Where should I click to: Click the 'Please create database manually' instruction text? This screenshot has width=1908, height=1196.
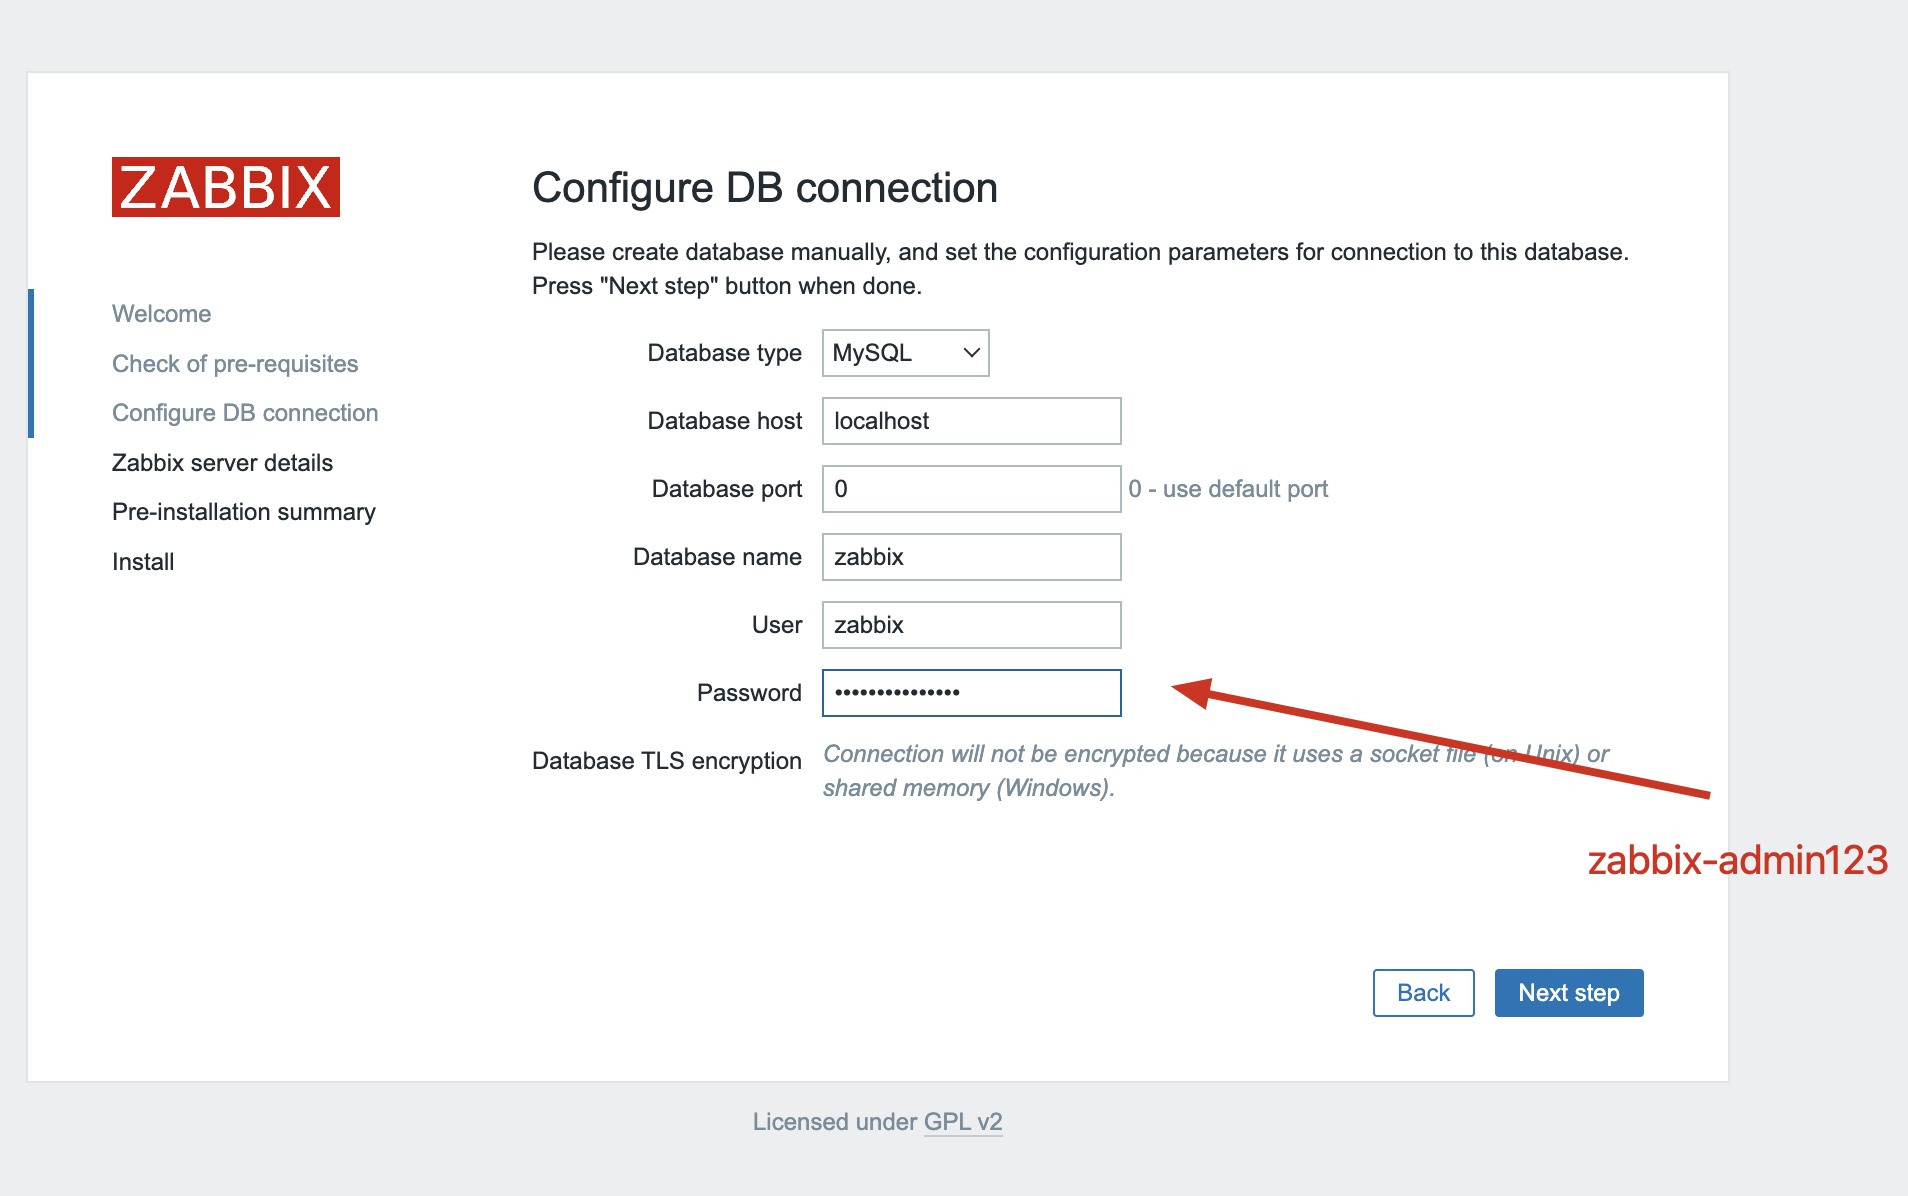[1081, 269]
